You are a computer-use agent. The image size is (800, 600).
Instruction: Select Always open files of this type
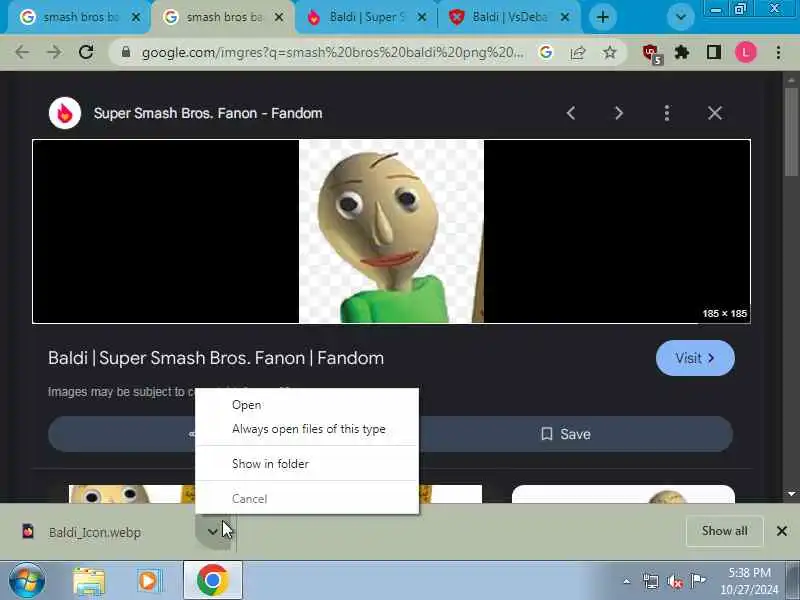tap(307, 429)
